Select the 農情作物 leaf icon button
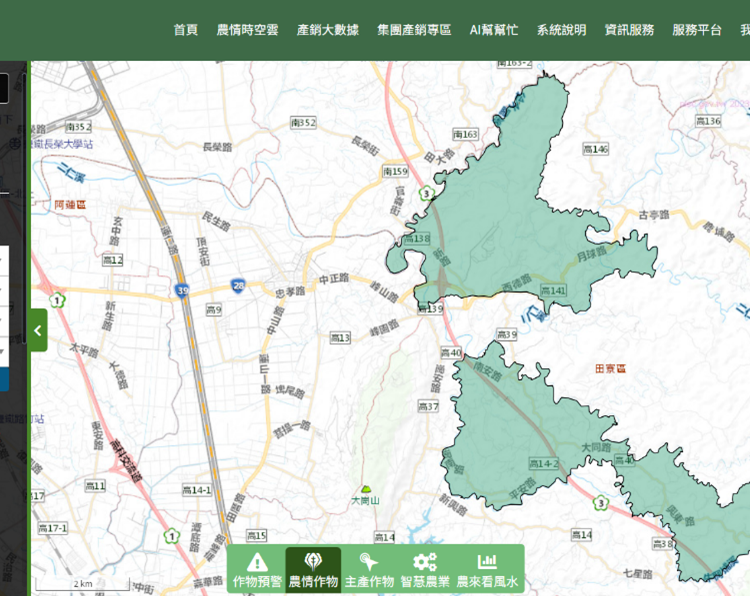Image resolution: width=750 pixels, height=596 pixels. point(313,568)
